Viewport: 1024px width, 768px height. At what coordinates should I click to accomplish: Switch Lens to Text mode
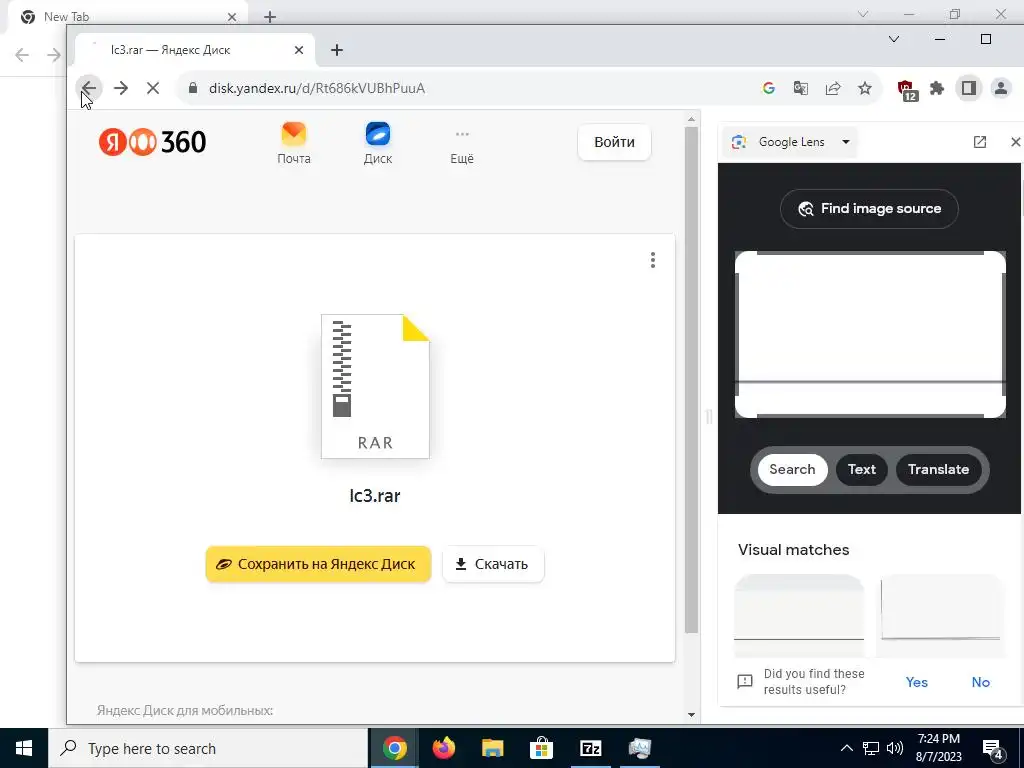tap(861, 470)
